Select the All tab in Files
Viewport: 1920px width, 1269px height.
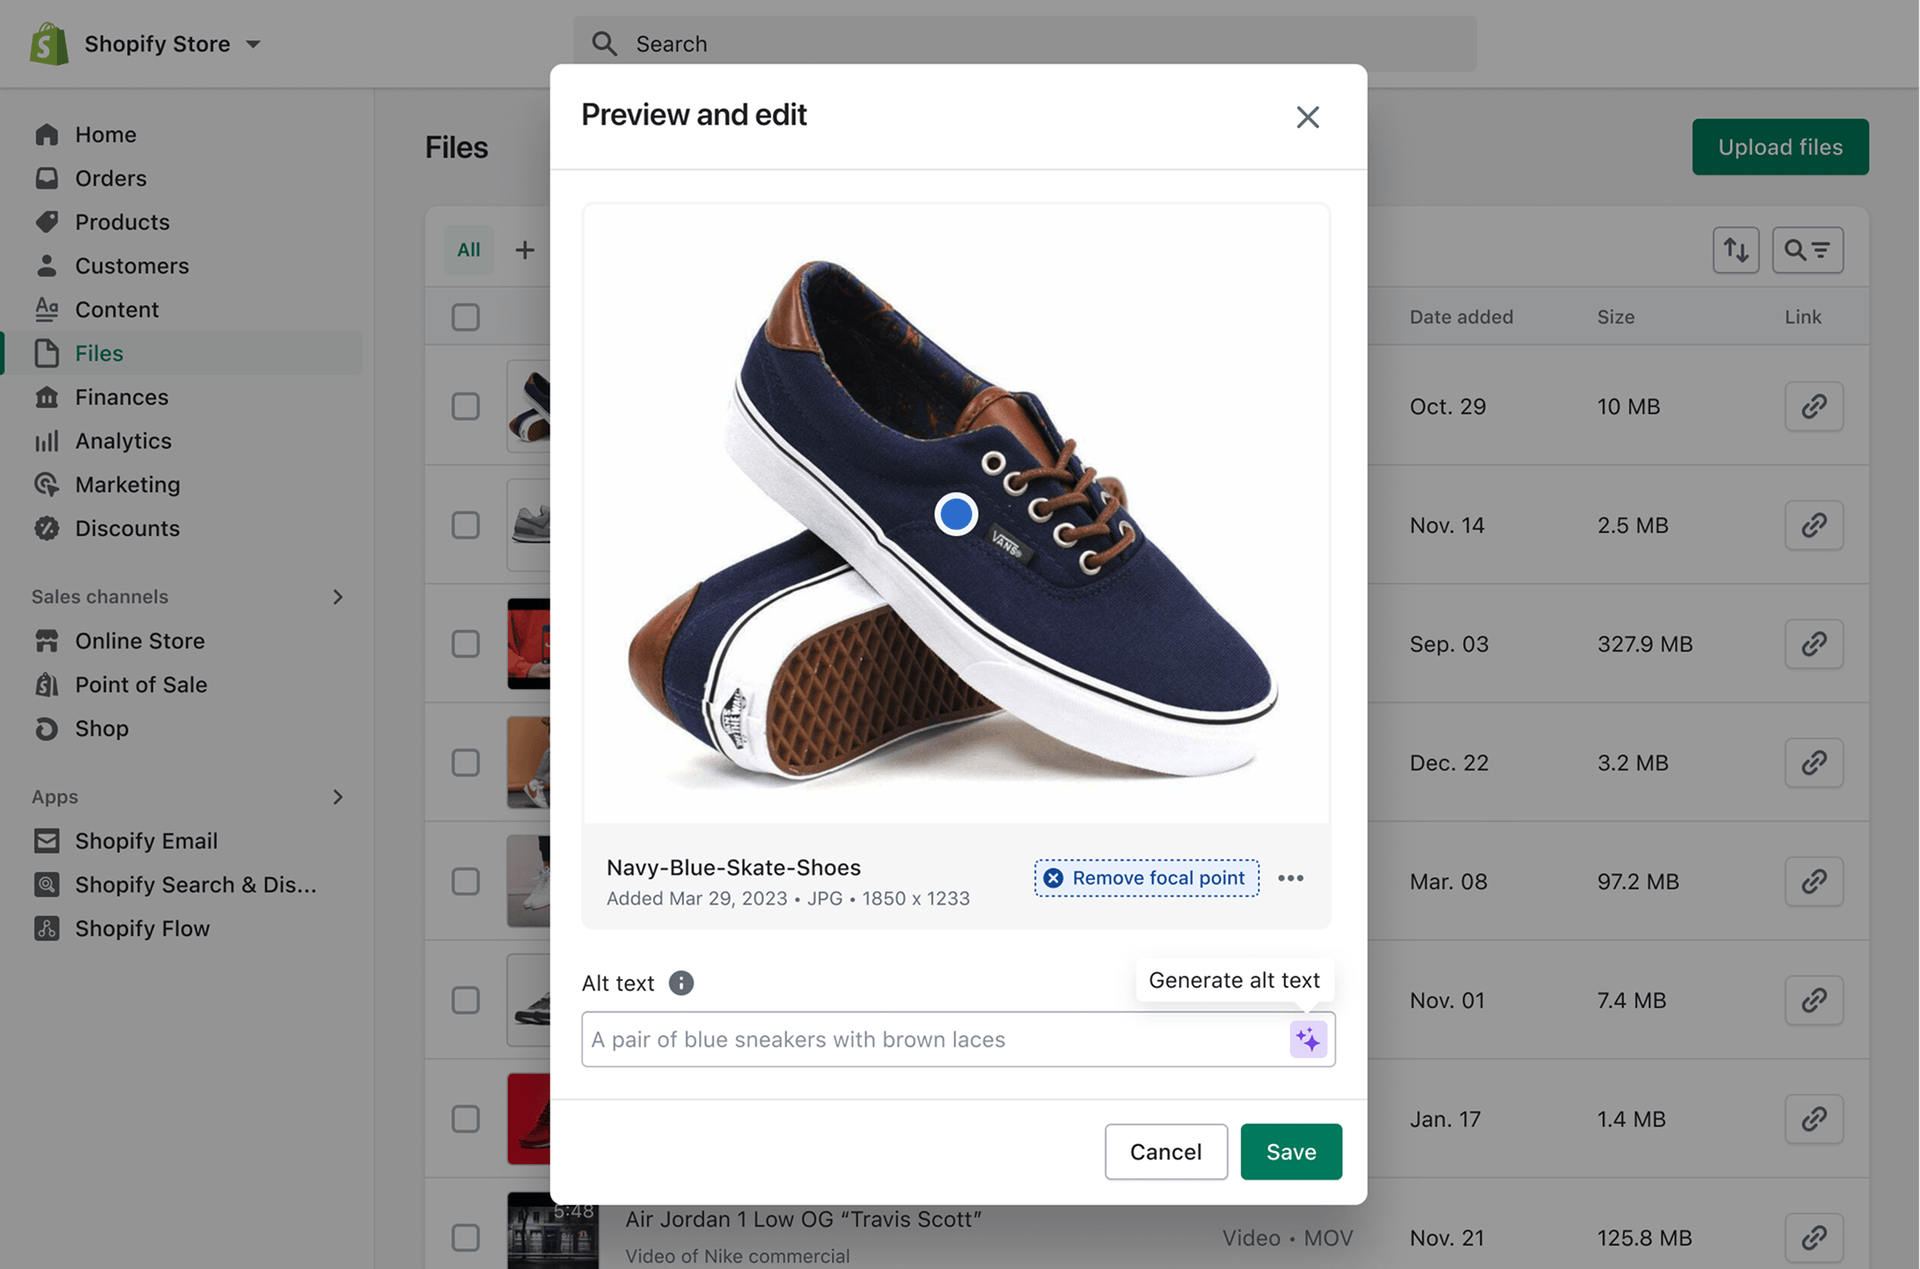coord(469,250)
